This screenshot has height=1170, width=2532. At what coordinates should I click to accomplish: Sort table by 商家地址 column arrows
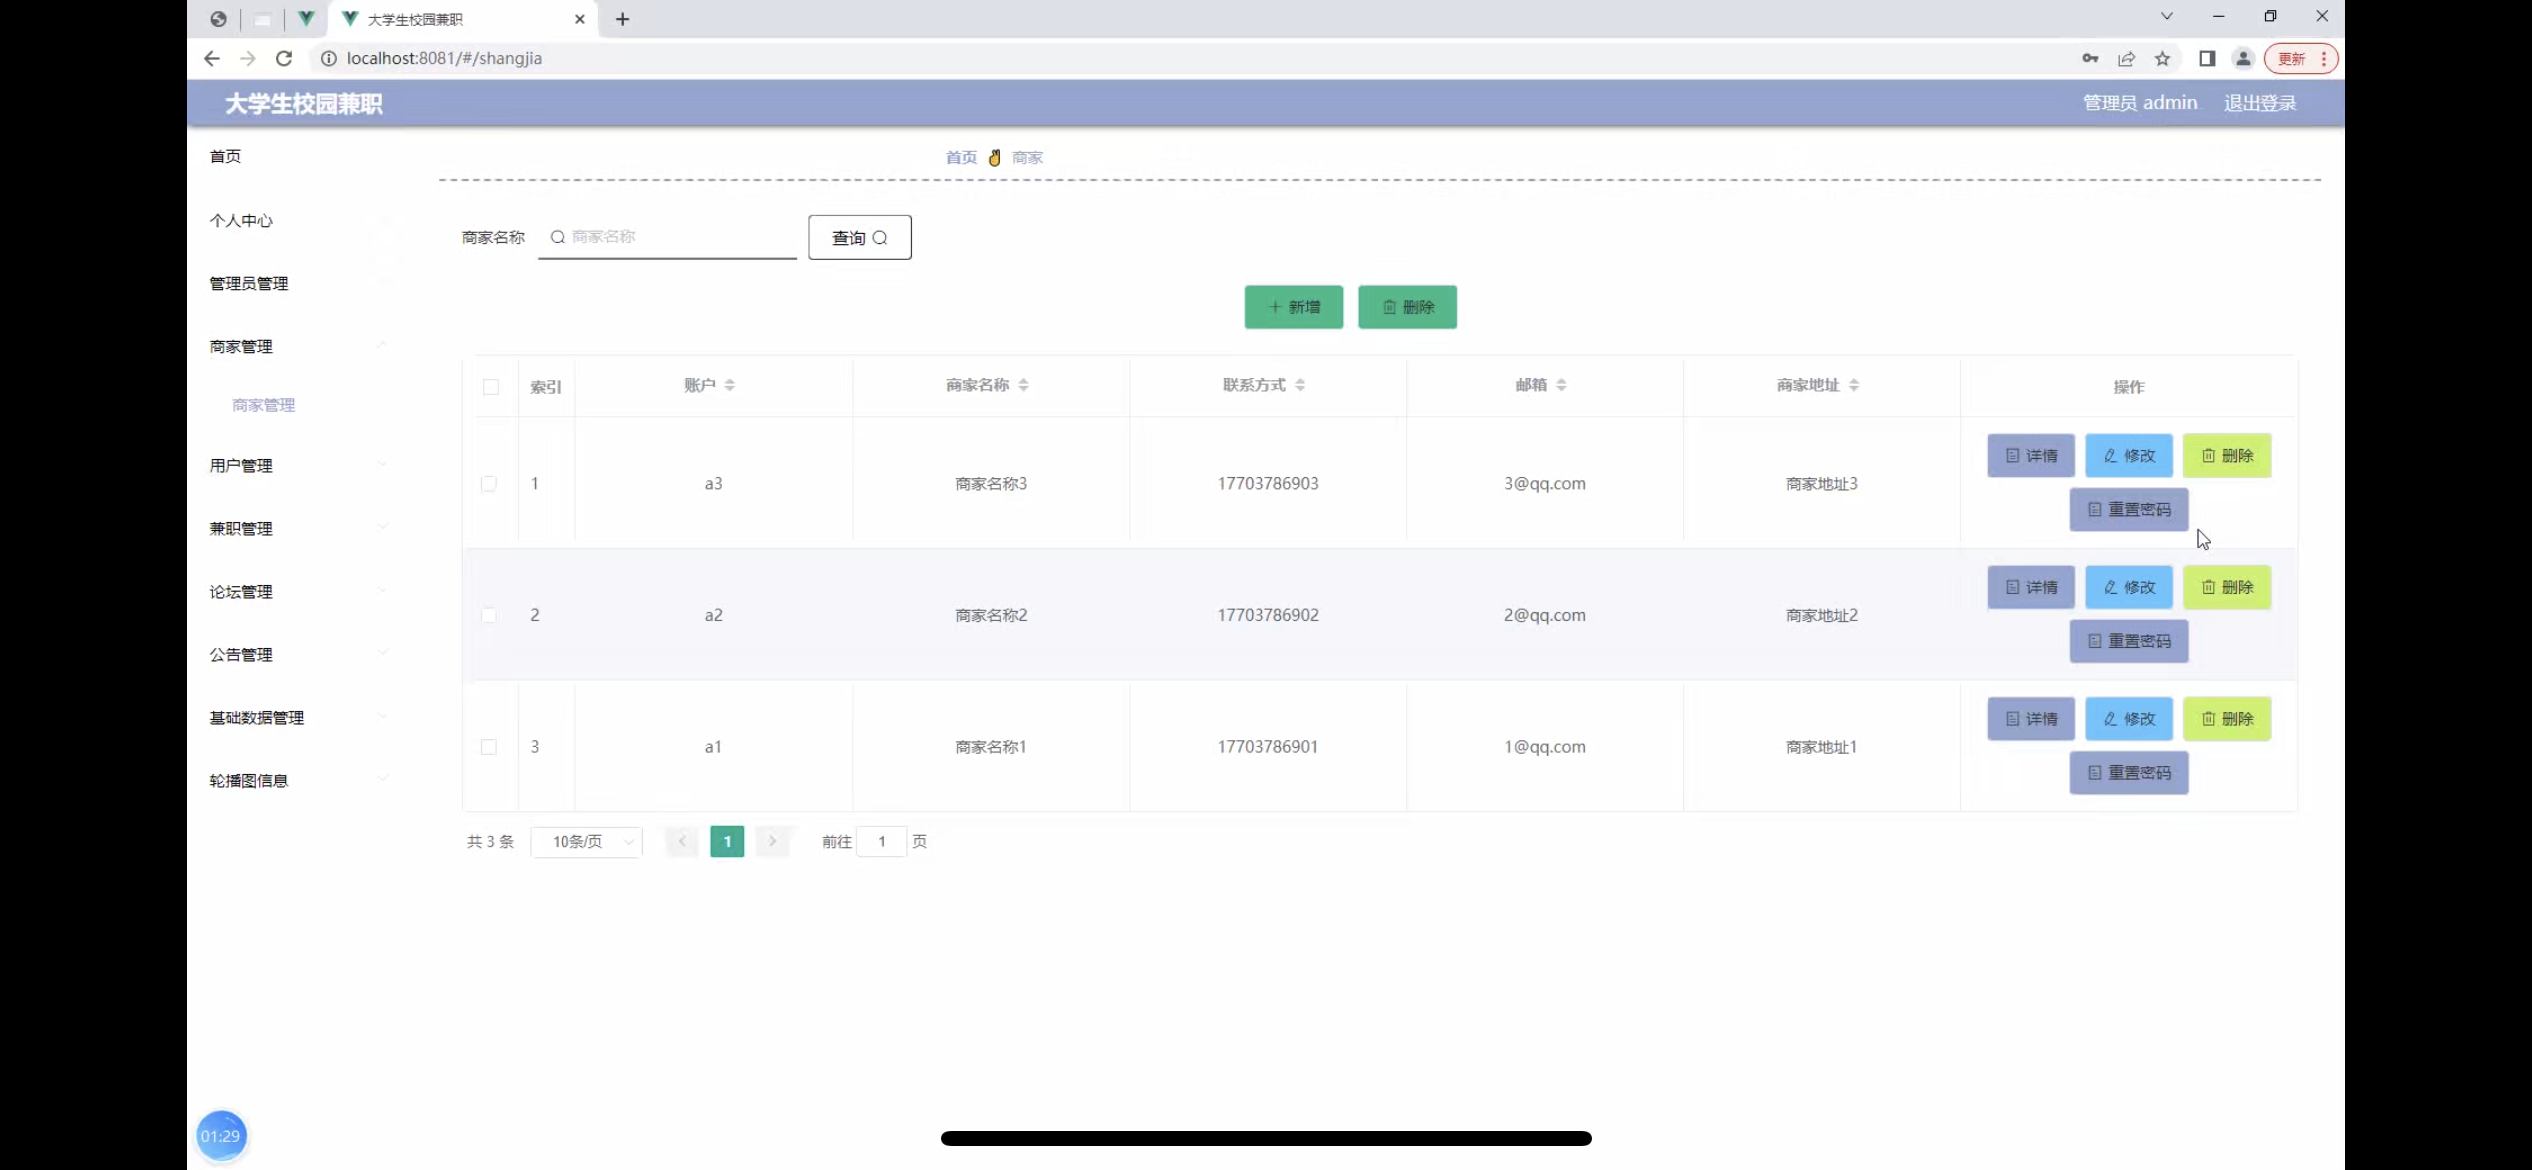coord(1854,385)
